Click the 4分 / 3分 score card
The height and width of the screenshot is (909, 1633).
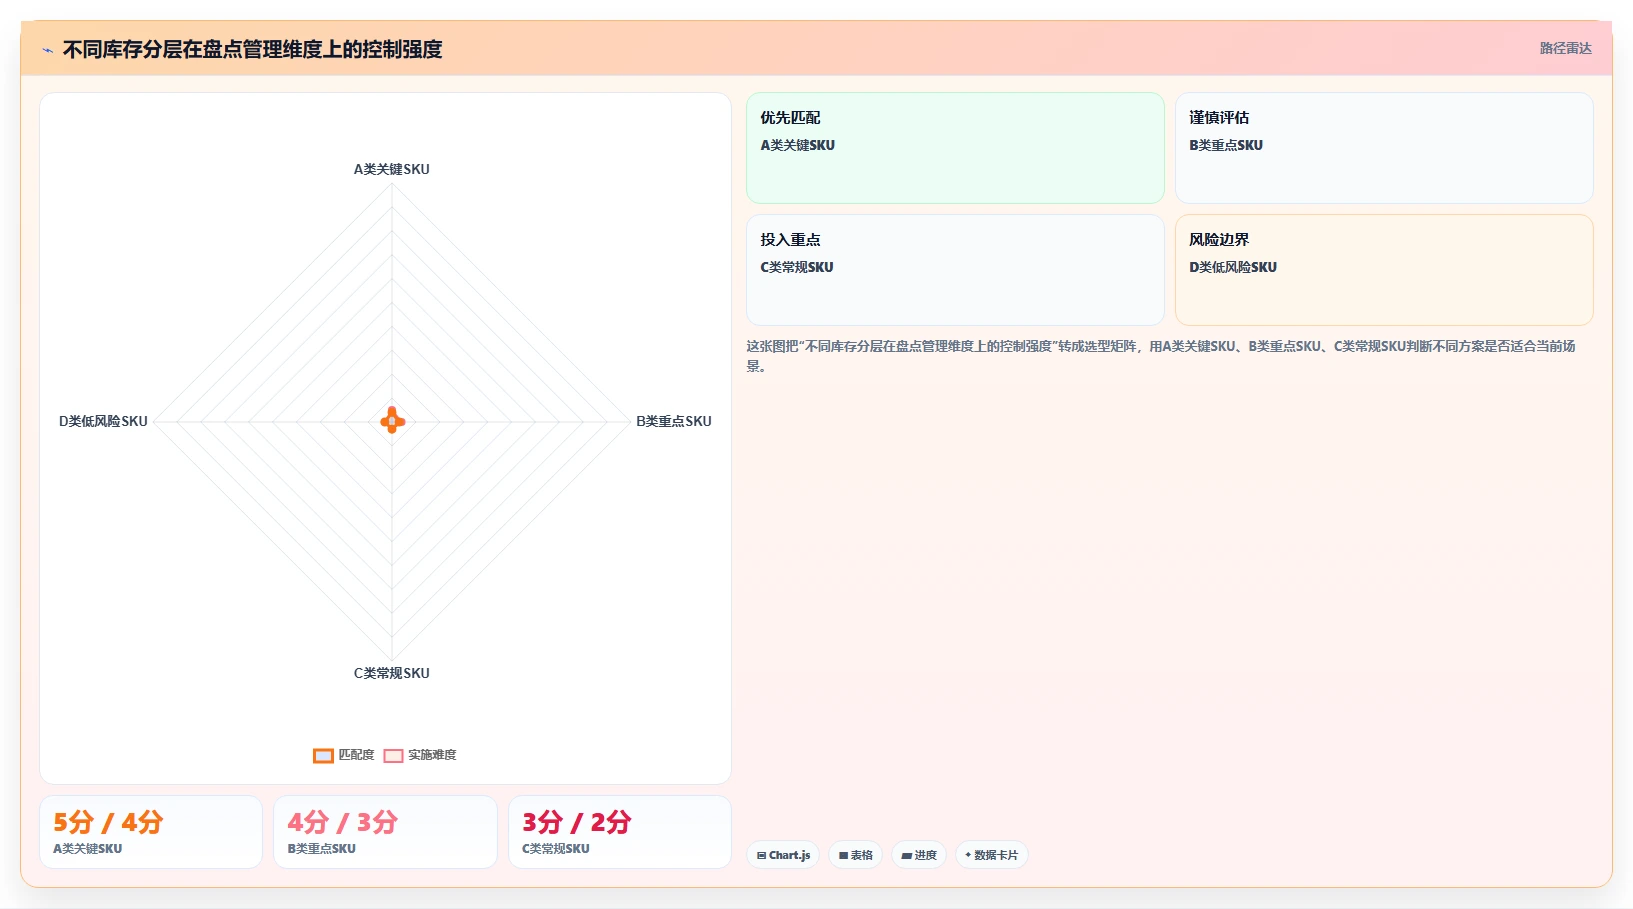coord(385,832)
